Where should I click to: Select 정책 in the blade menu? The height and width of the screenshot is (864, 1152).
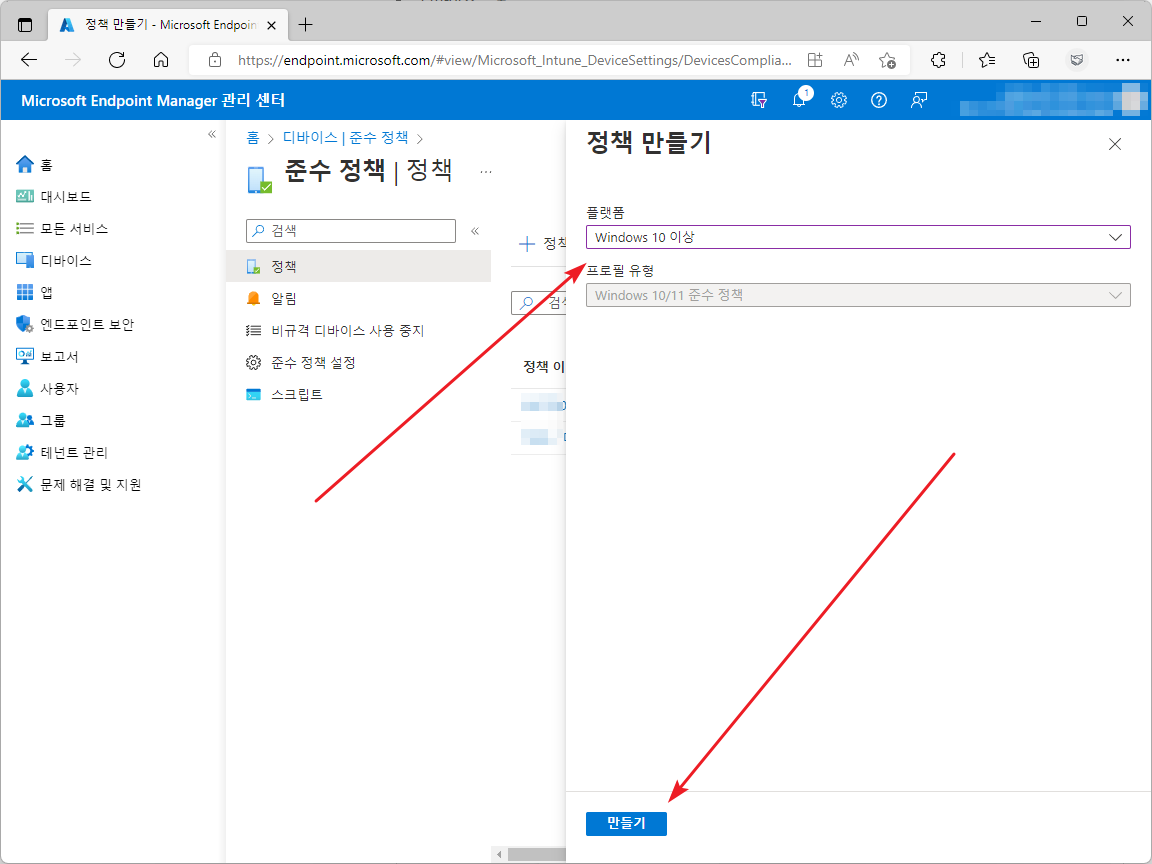[x=359, y=266]
